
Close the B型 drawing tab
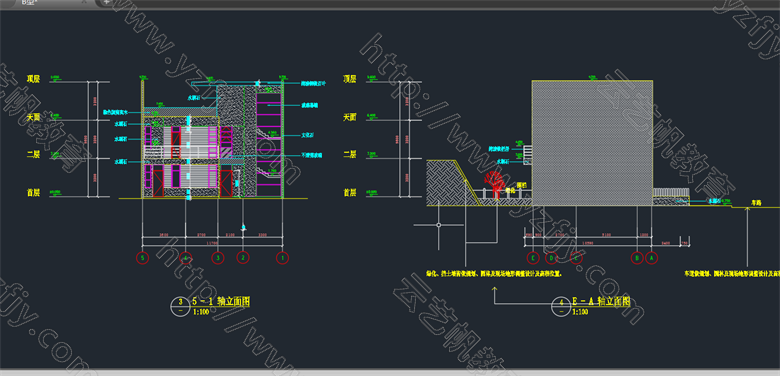pos(84,2)
